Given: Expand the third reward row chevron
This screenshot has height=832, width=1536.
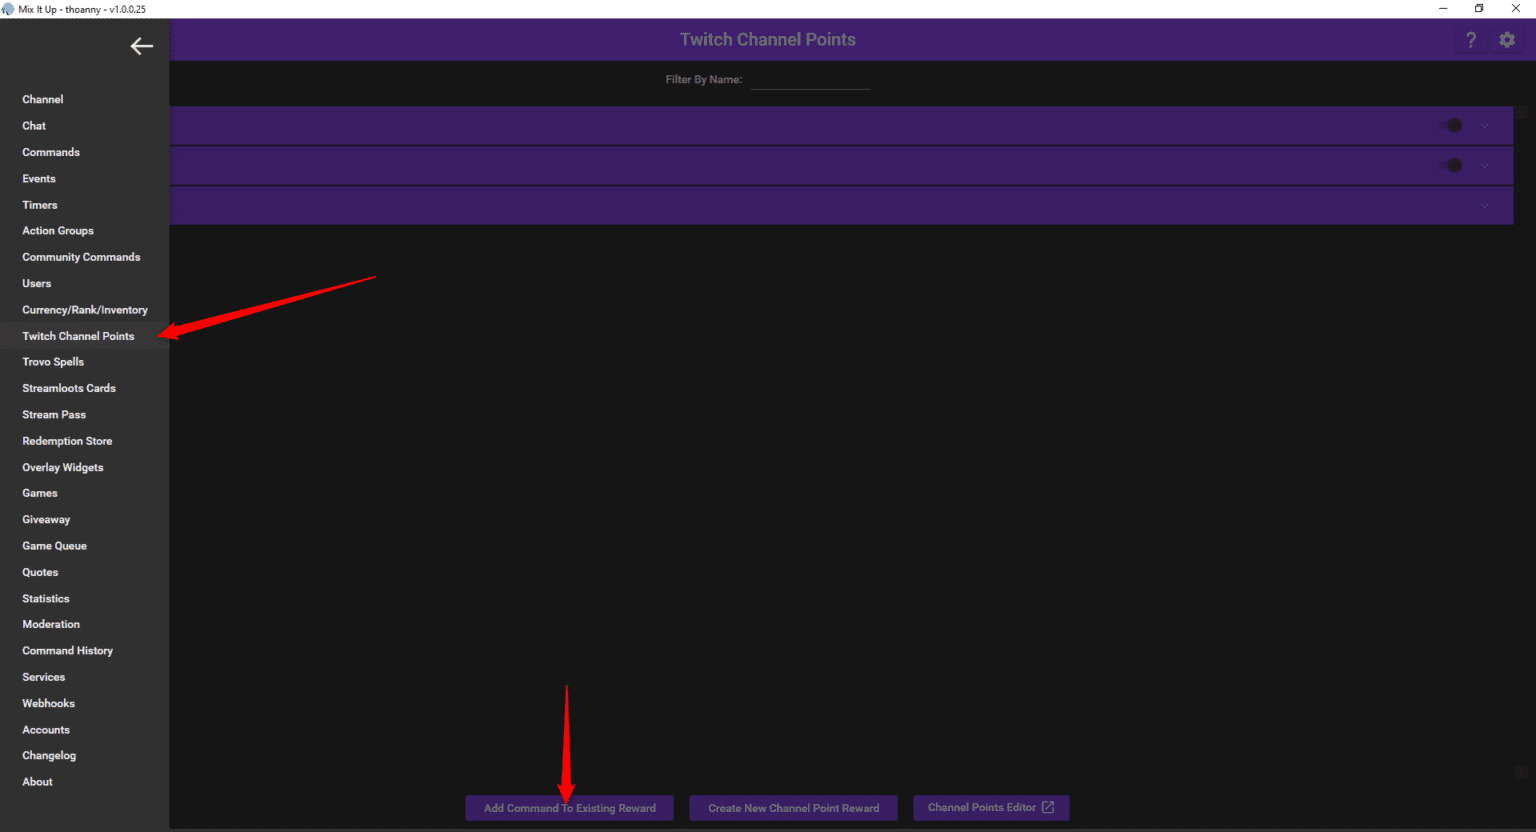Looking at the screenshot, I should pos(1485,206).
